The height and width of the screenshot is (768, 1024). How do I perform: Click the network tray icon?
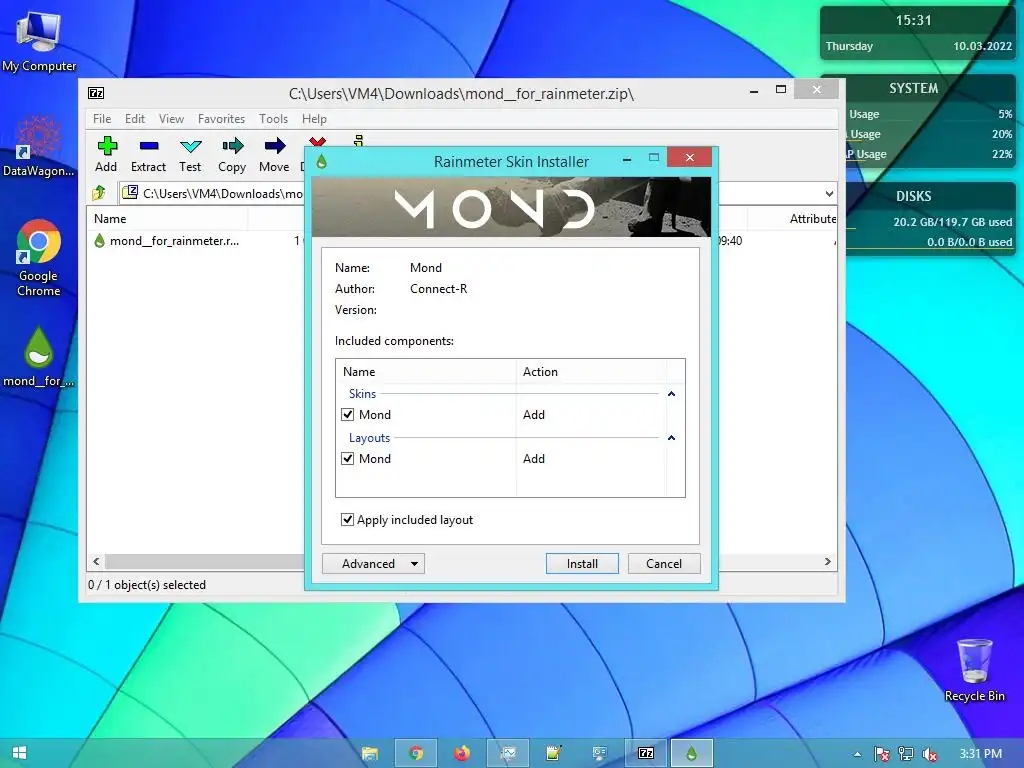[906, 754]
